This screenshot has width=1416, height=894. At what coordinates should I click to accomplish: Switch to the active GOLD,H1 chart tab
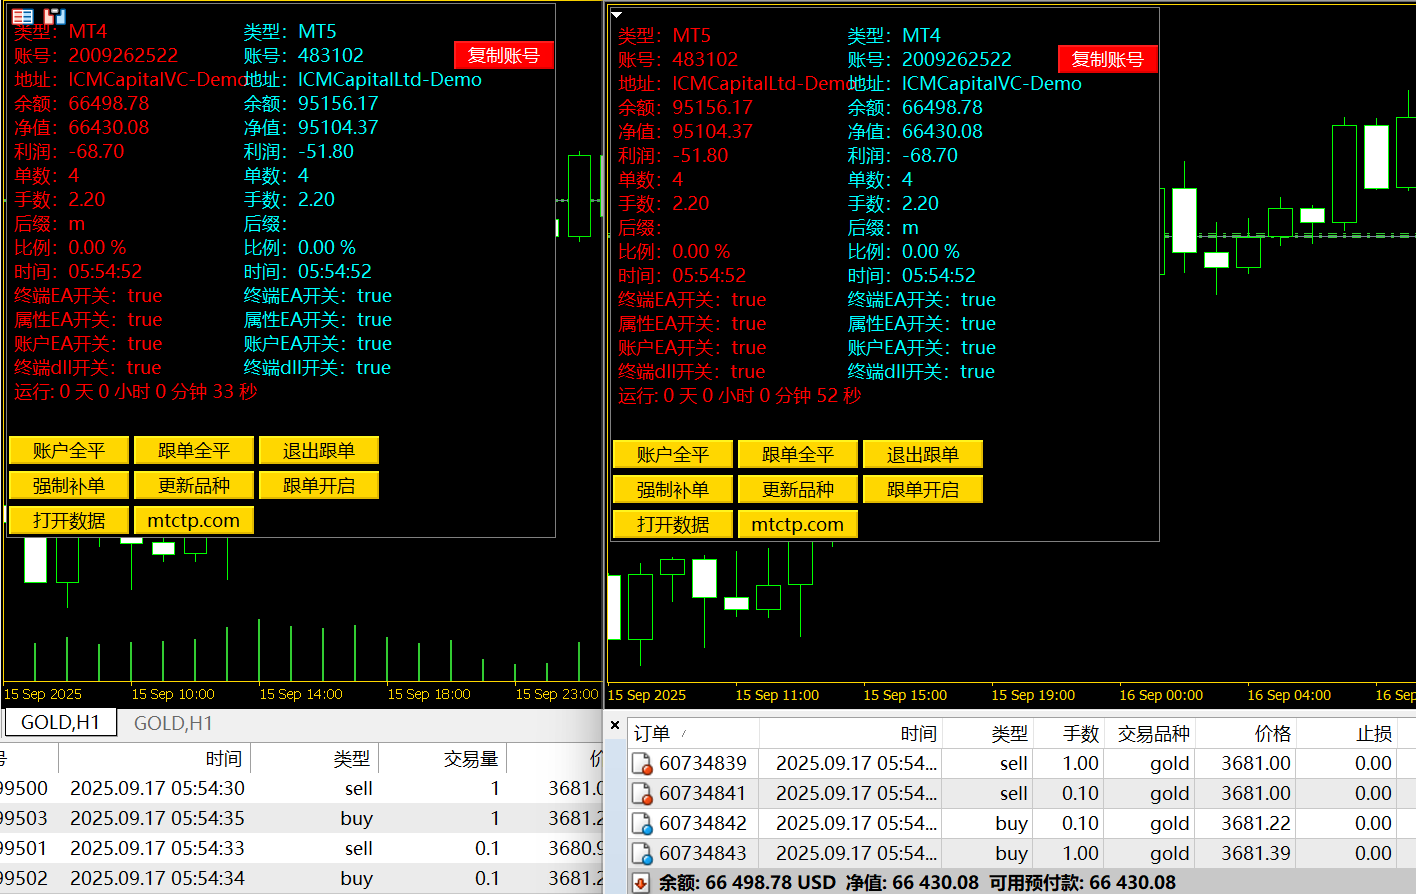click(x=60, y=722)
